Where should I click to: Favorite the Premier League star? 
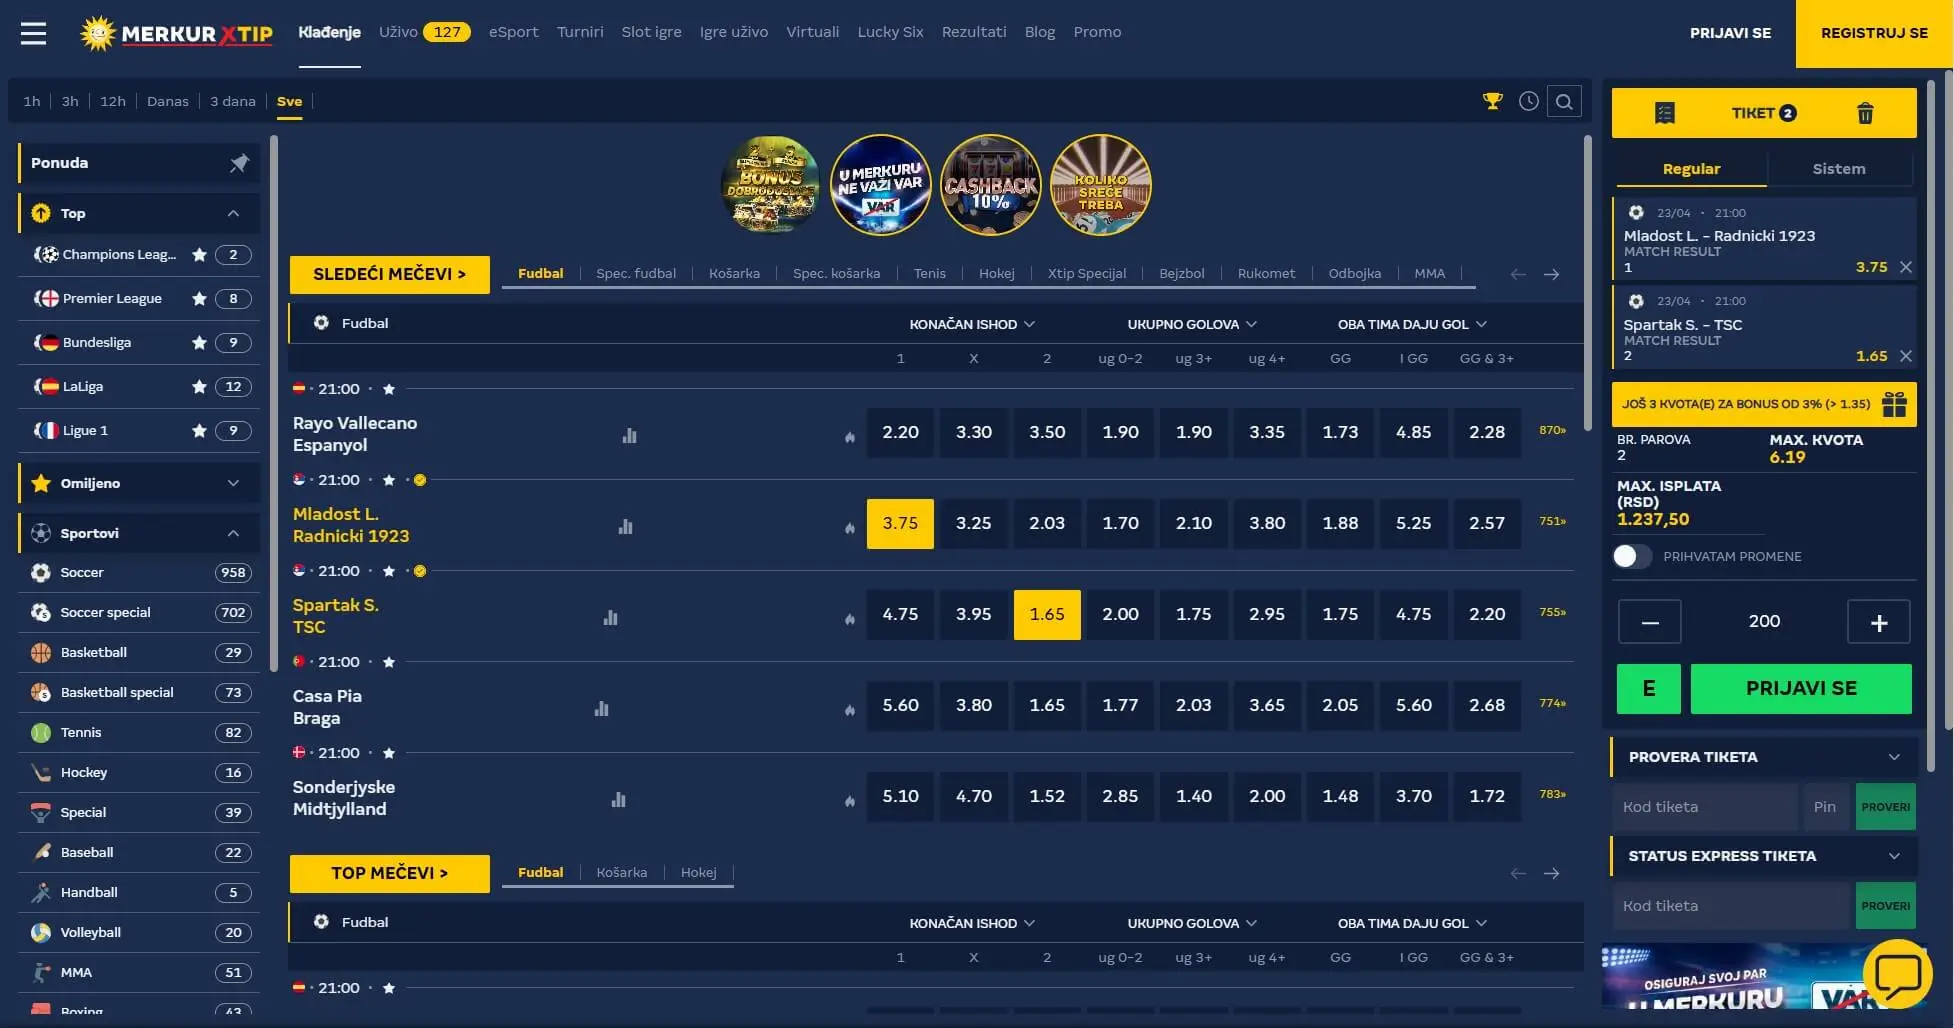pyautogui.click(x=199, y=299)
